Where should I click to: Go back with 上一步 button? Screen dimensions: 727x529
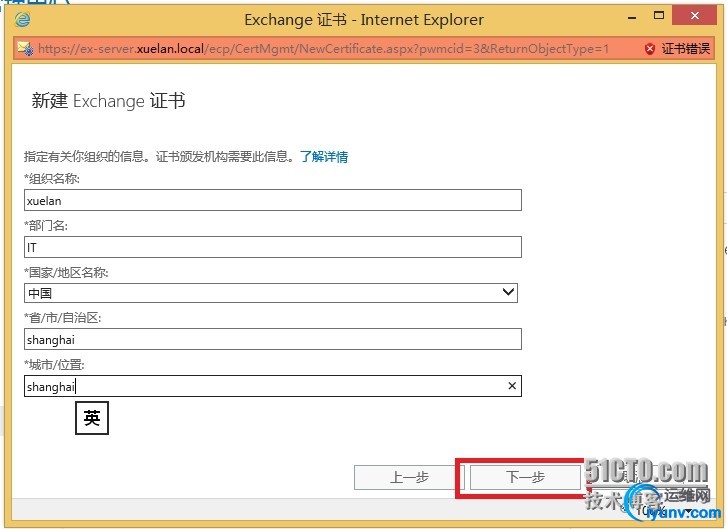[x=409, y=477]
